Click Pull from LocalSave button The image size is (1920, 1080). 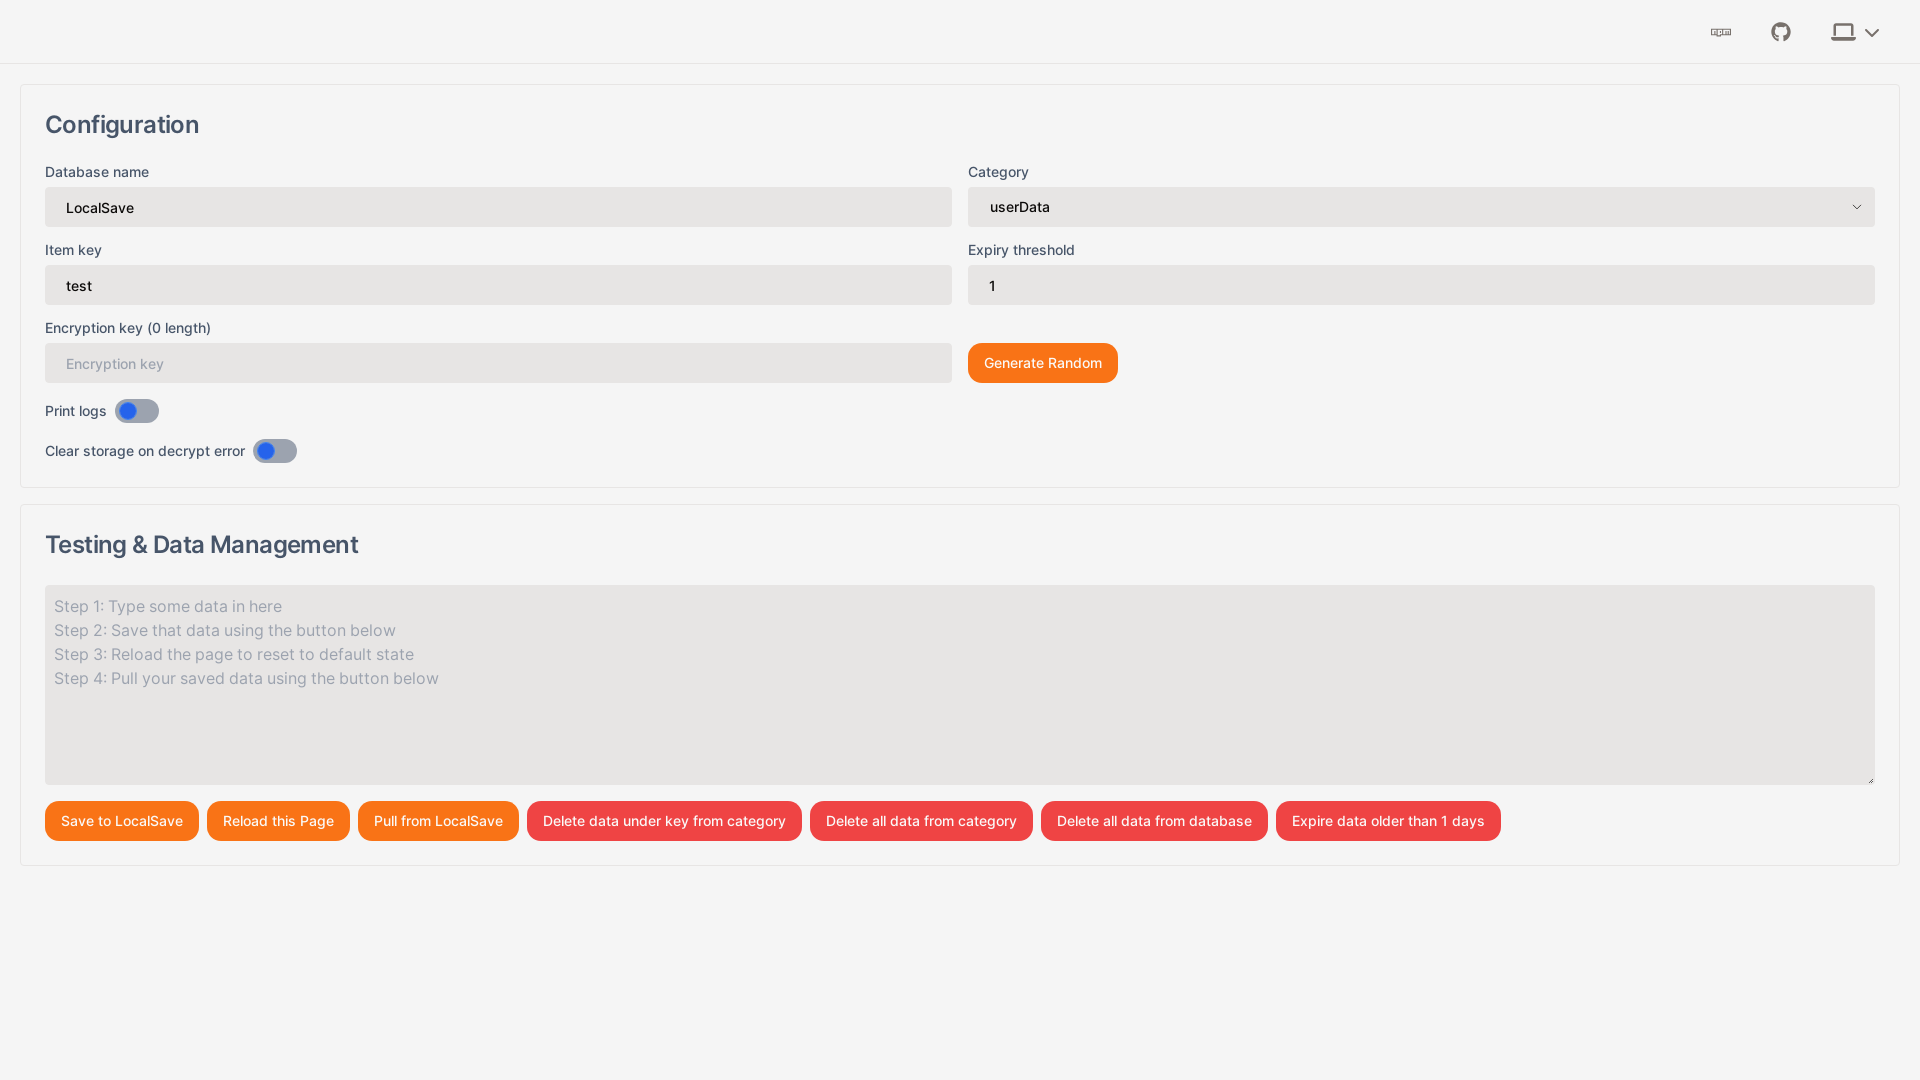coord(438,821)
